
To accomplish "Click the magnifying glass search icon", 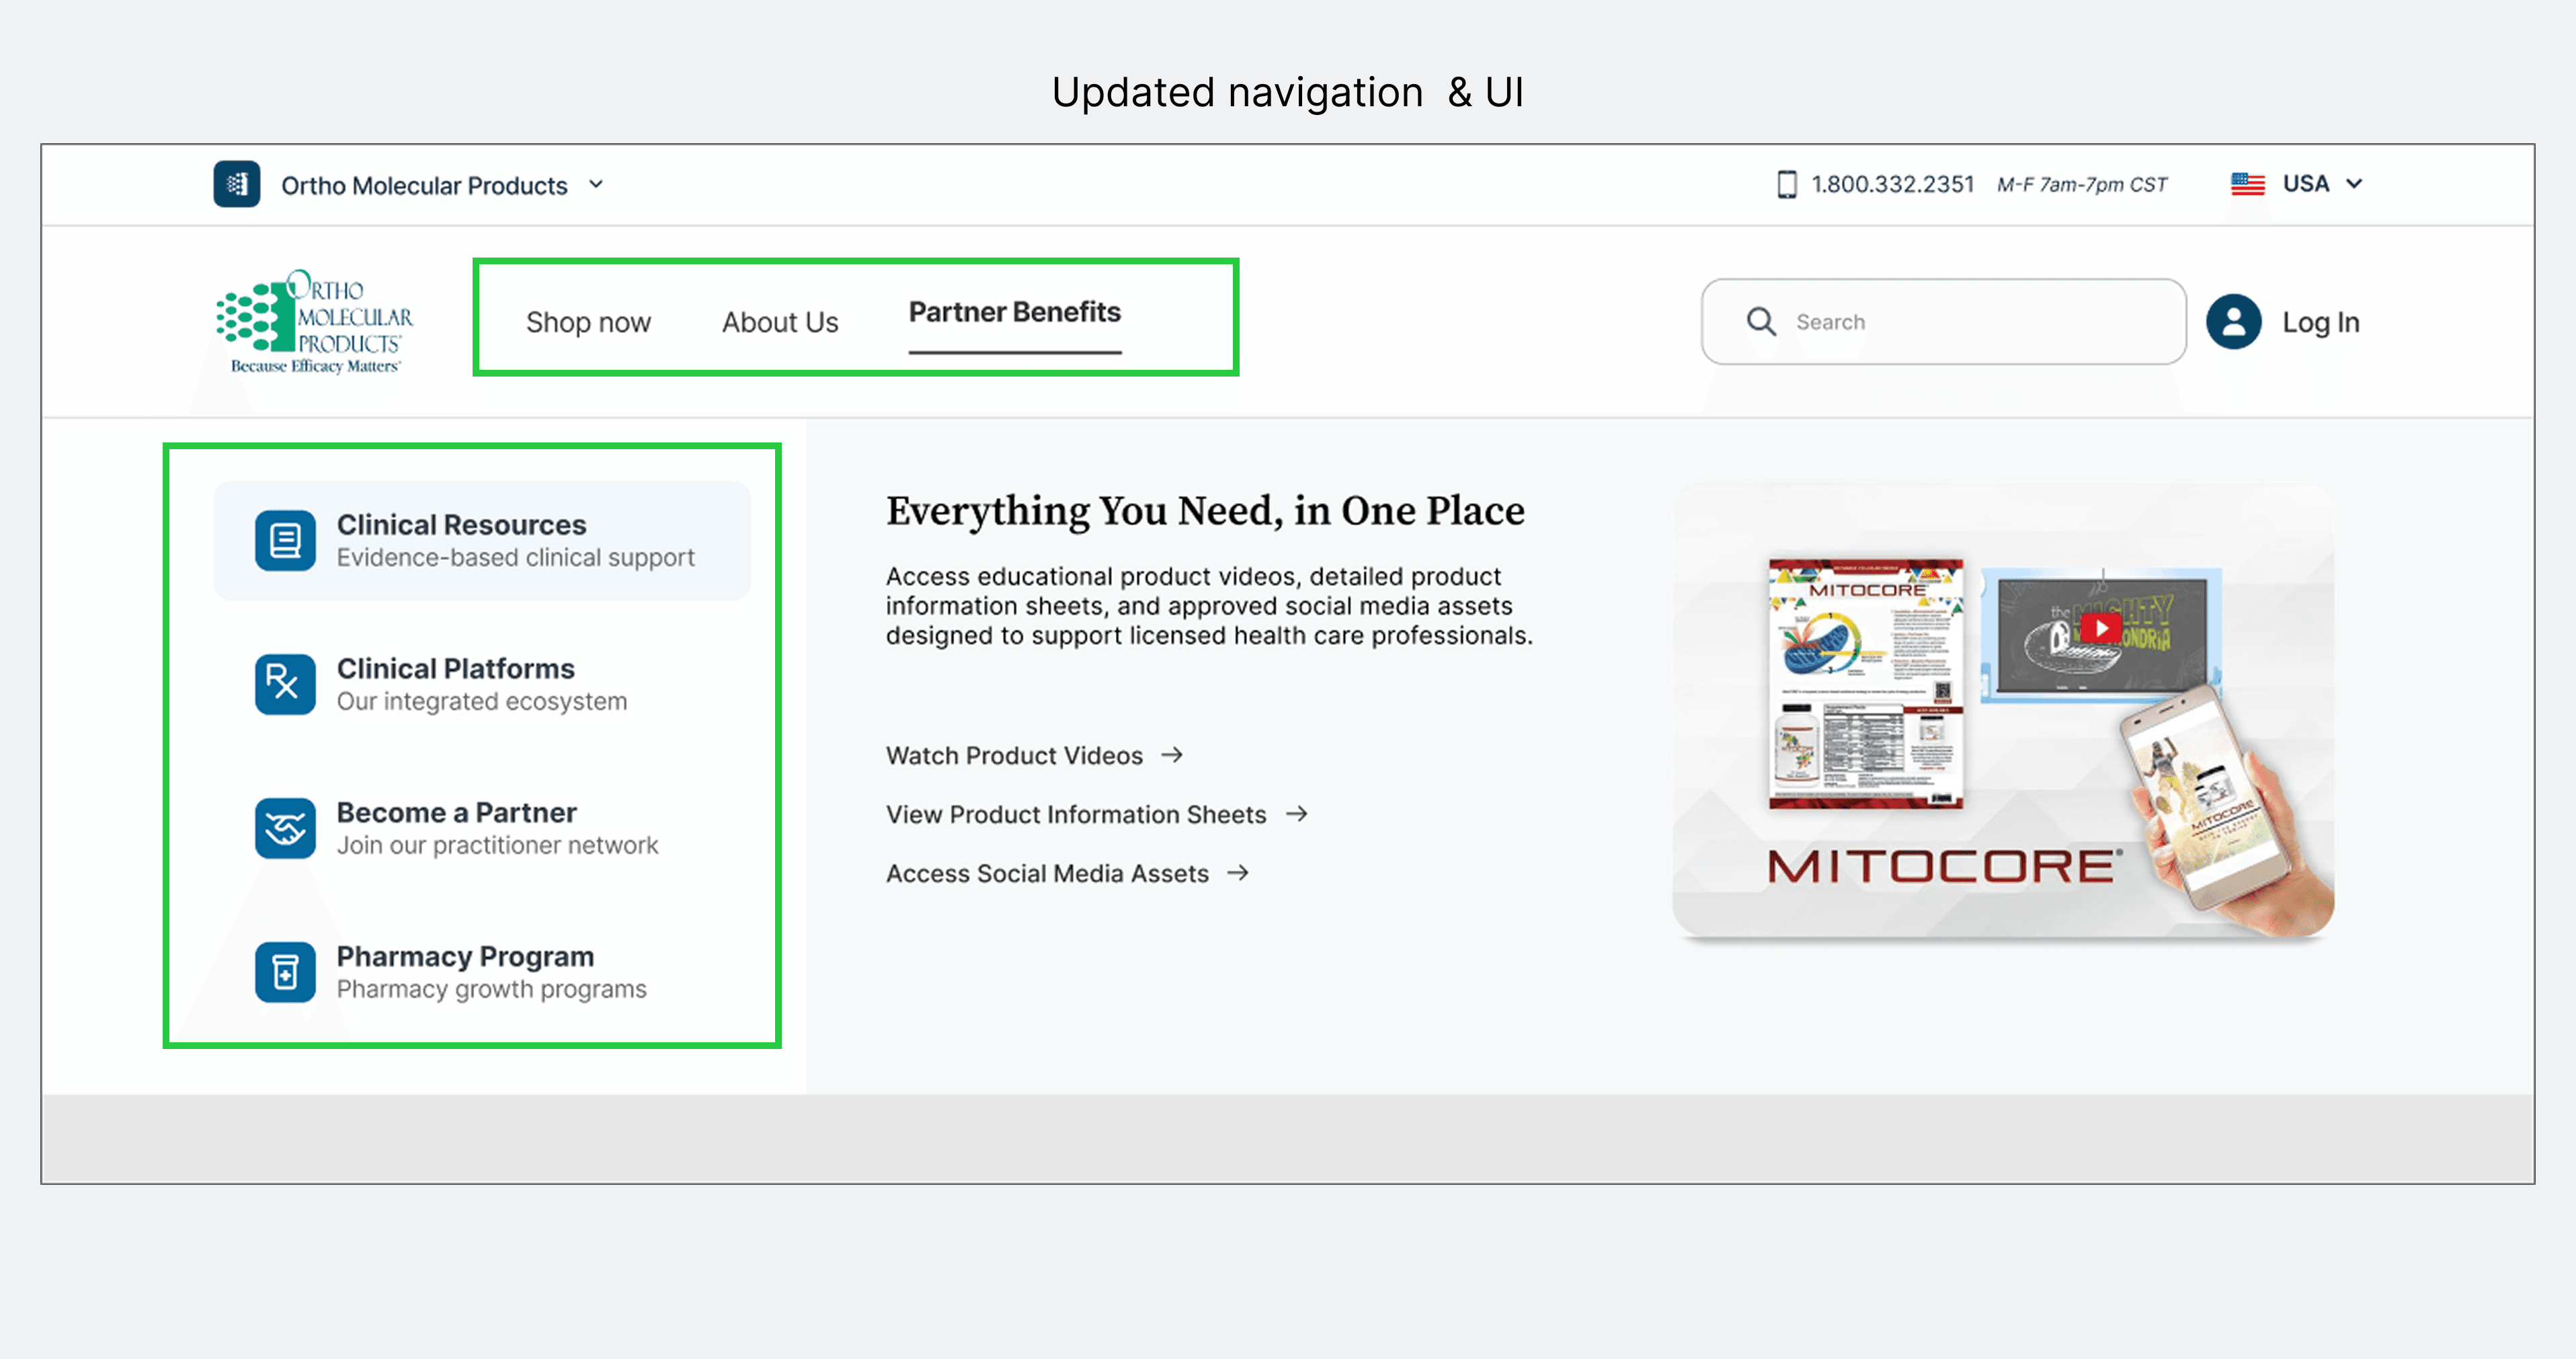I will 1761,322.
